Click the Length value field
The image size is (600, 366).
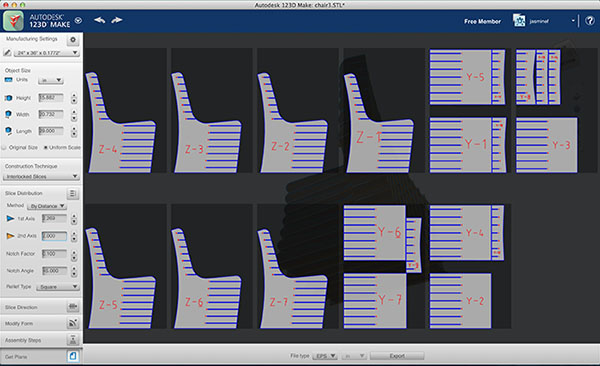(51, 131)
